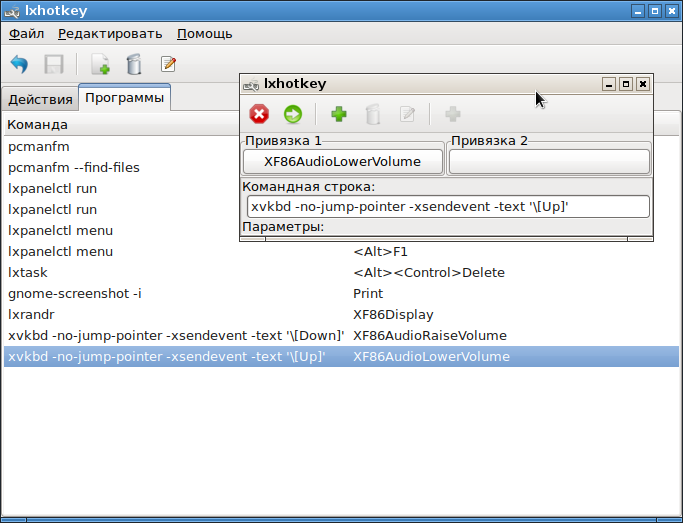Viewport: 683px width, 523px height.
Task: Click the empty Привязка 2 binding button
Action: [549, 162]
